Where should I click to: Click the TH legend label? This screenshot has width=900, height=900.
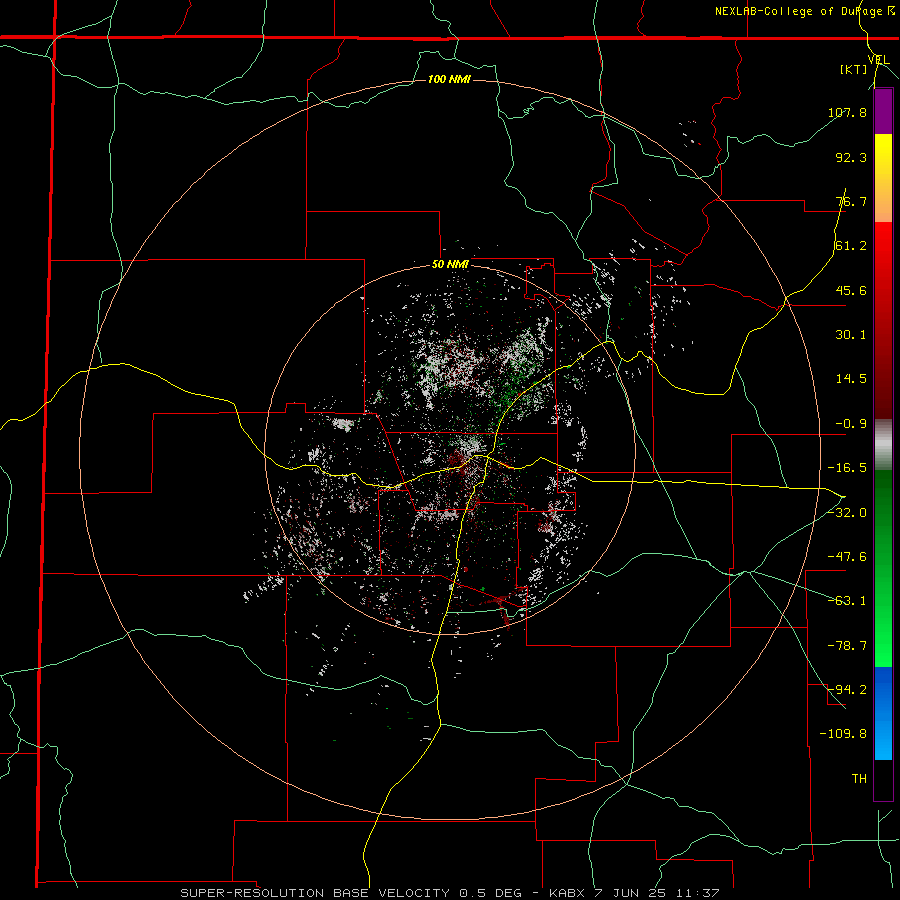859,778
